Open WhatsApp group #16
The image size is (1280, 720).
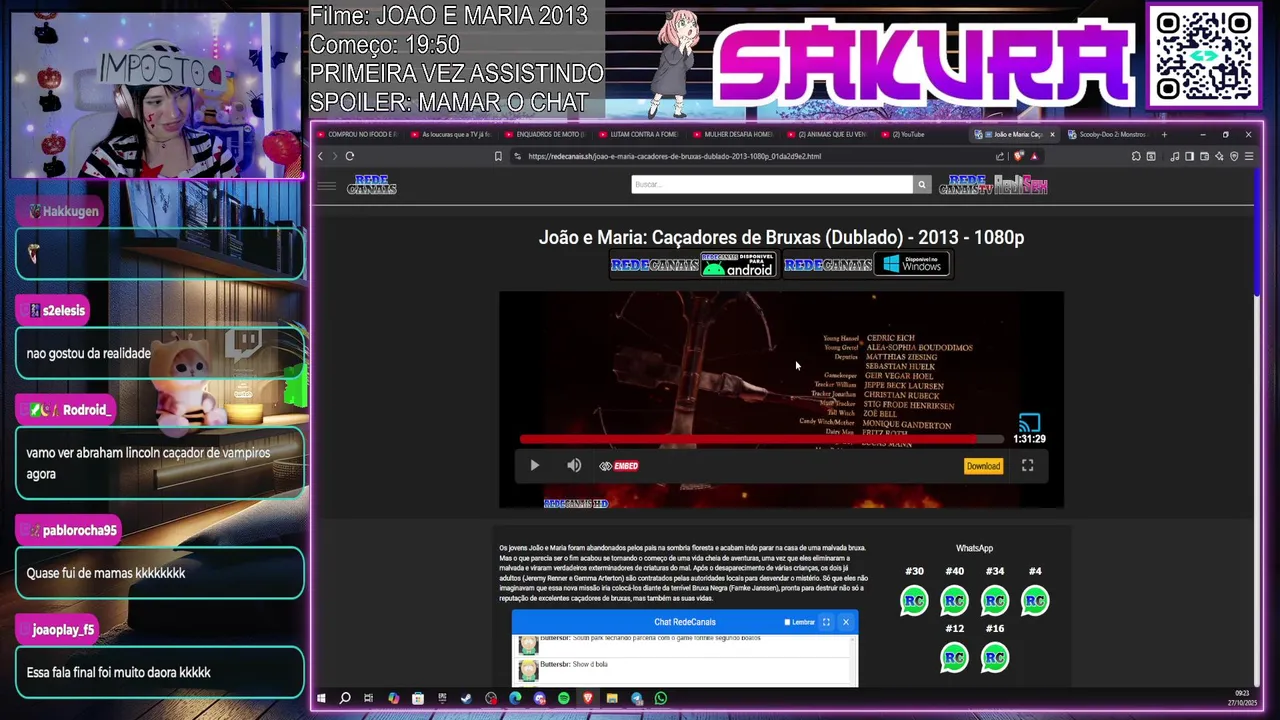tap(994, 657)
